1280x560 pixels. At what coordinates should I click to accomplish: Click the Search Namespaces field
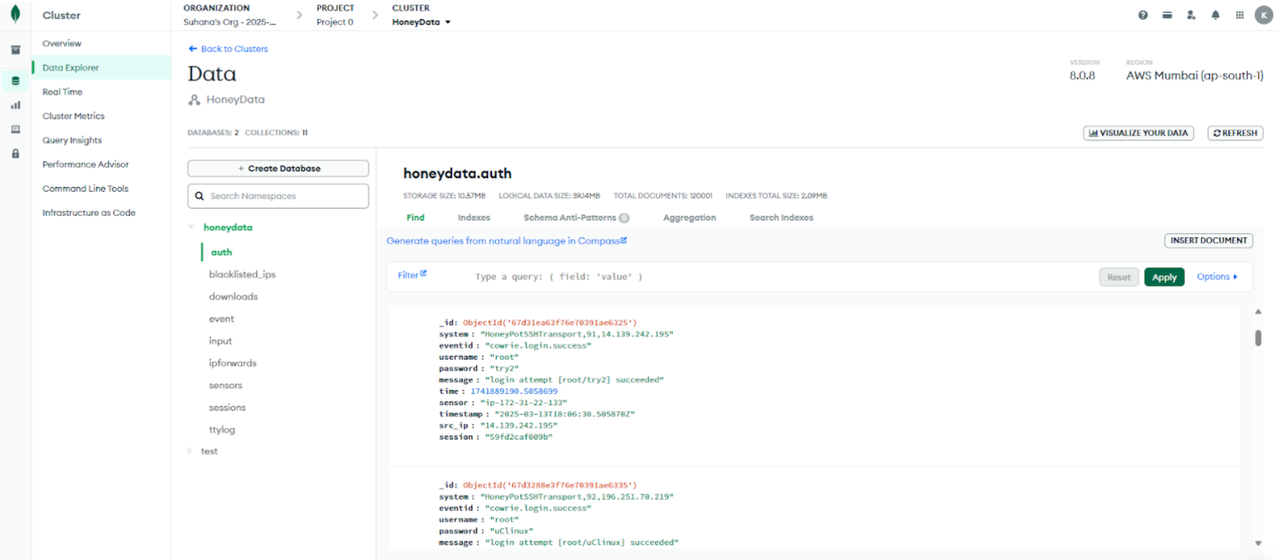pyautogui.click(x=278, y=196)
